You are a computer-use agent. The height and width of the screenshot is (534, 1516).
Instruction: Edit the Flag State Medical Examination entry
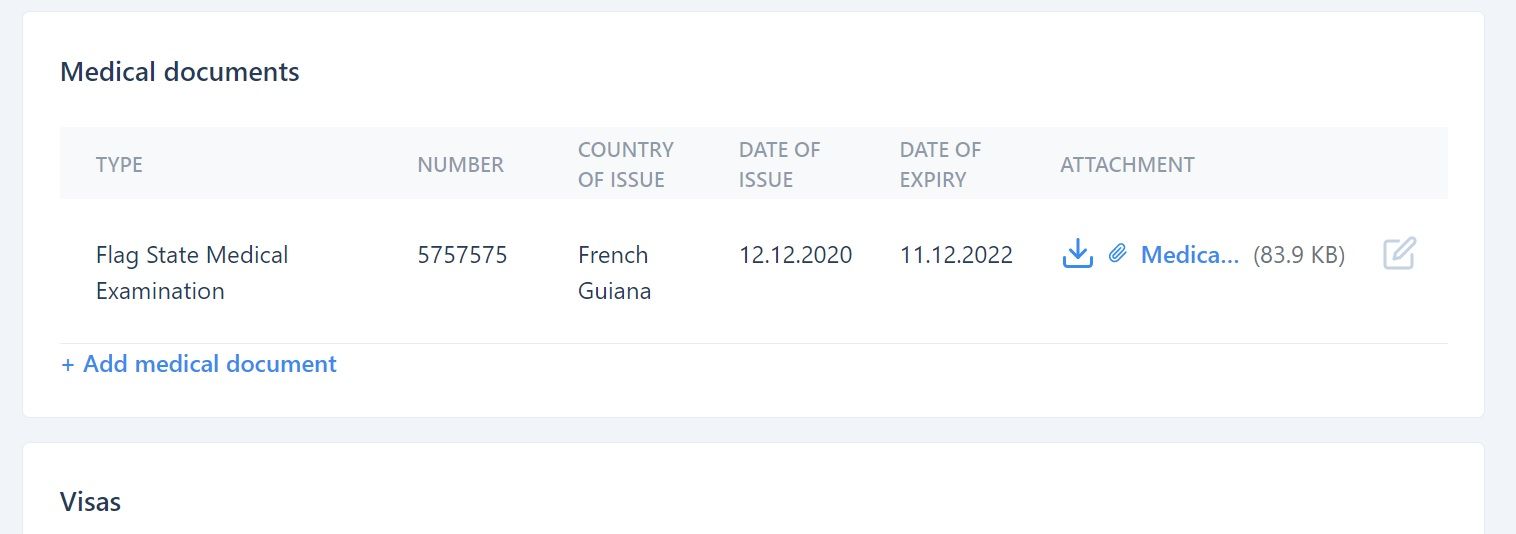pyautogui.click(x=1399, y=254)
